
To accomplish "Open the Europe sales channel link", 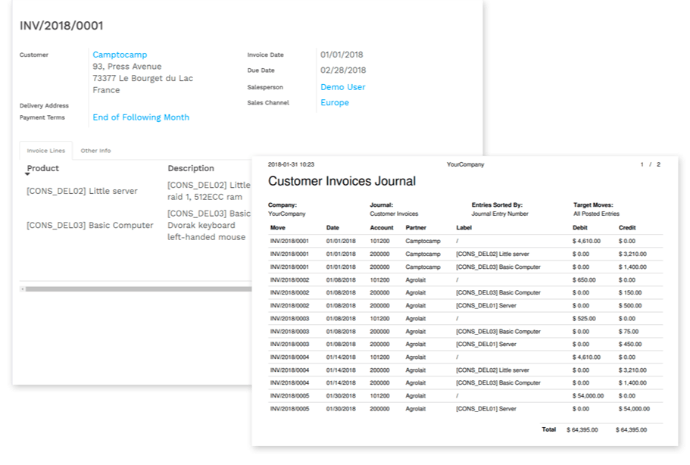I will point(334,102).
